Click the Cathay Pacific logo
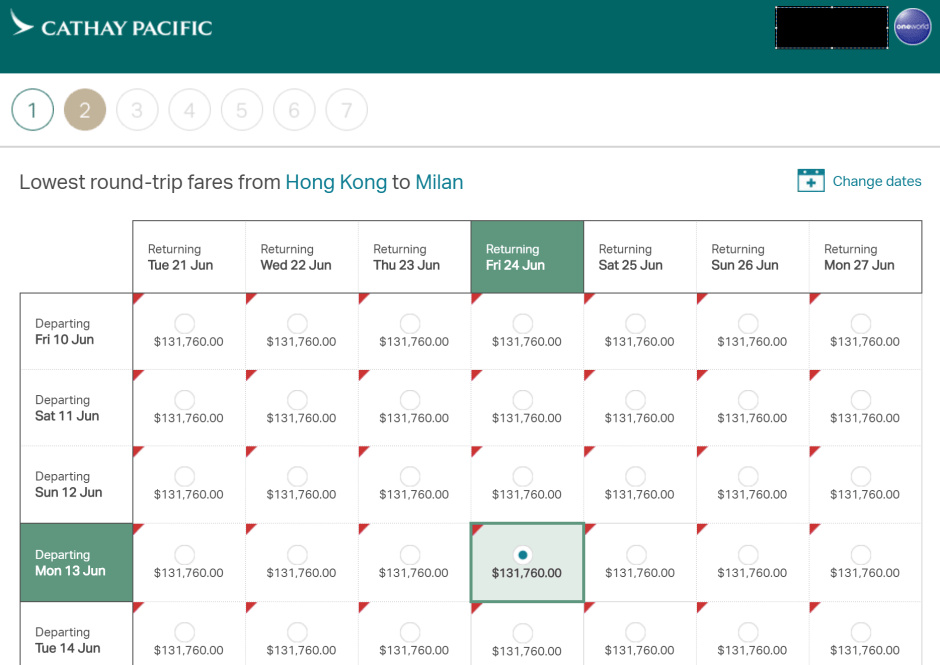The height and width of the screenshot is (665, 940). point(111,27)
